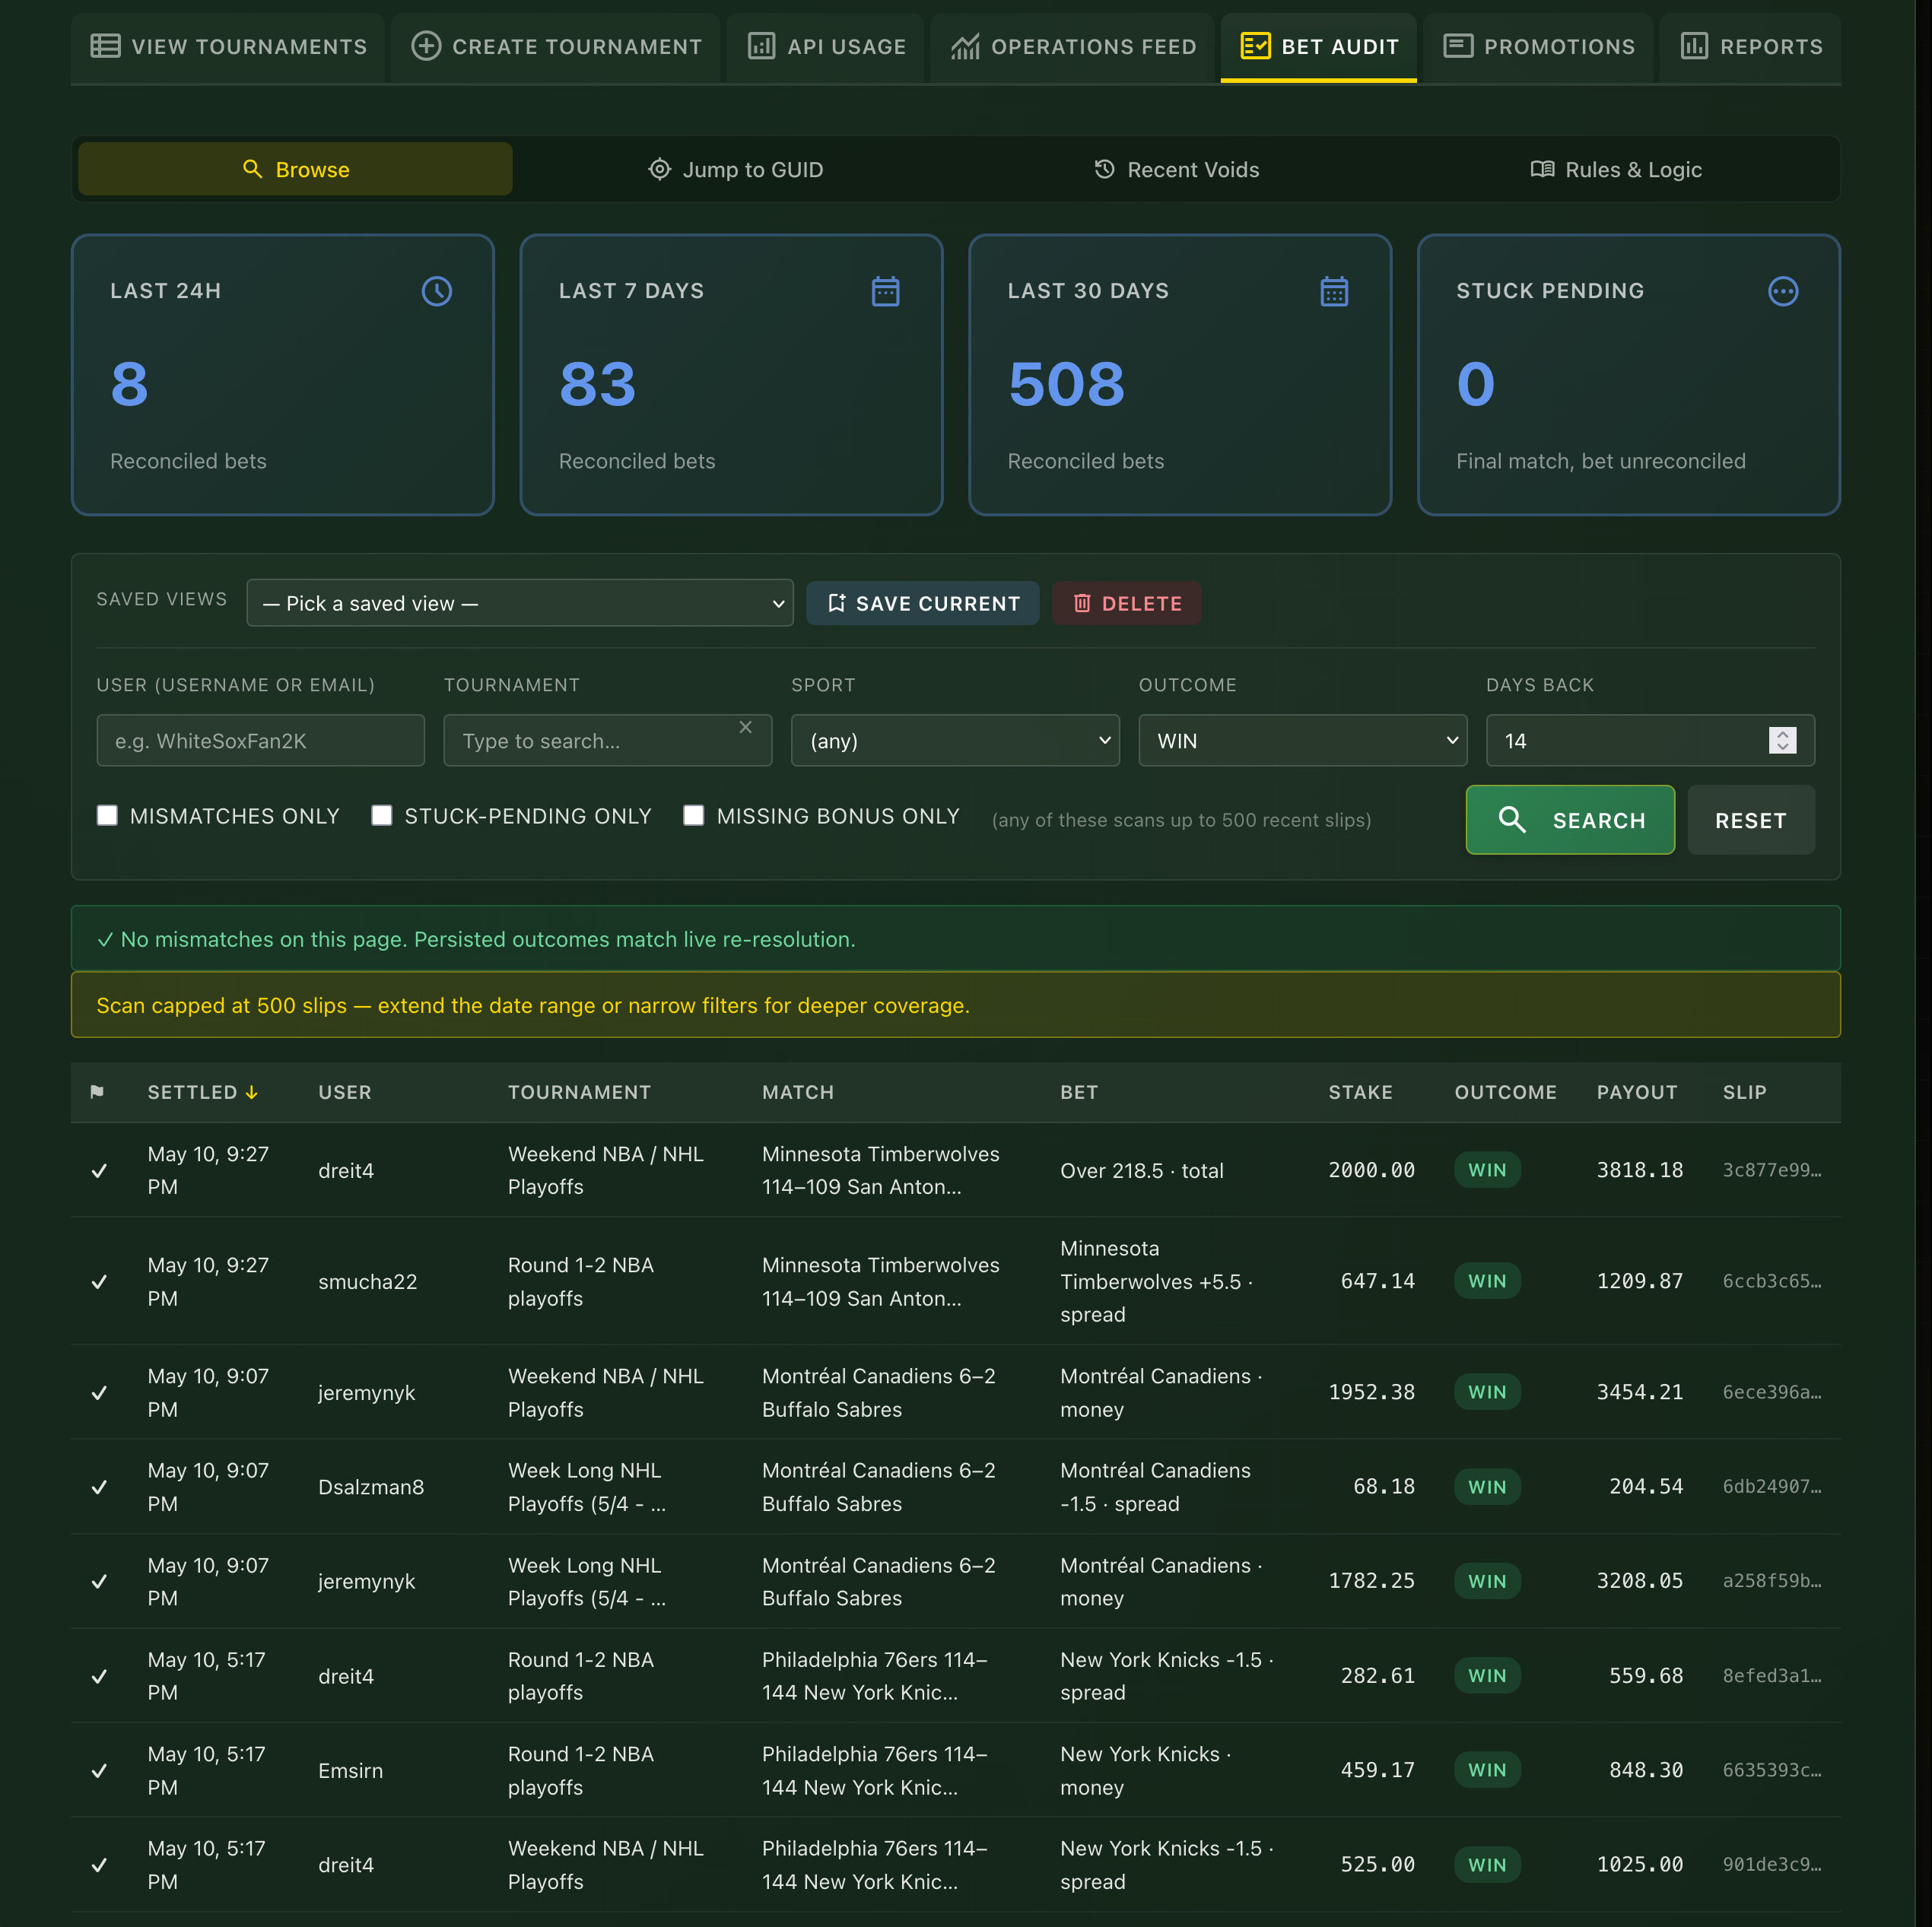Click the scan capped at 500 slips notice
This screenshot has height=1927, width=1932.
point(955,1005)
